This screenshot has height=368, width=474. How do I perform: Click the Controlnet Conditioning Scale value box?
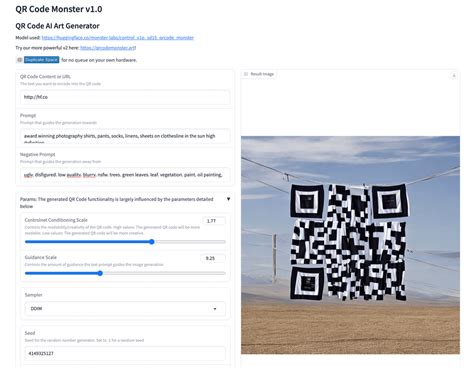pyautogui.click(x=213, y=221)
